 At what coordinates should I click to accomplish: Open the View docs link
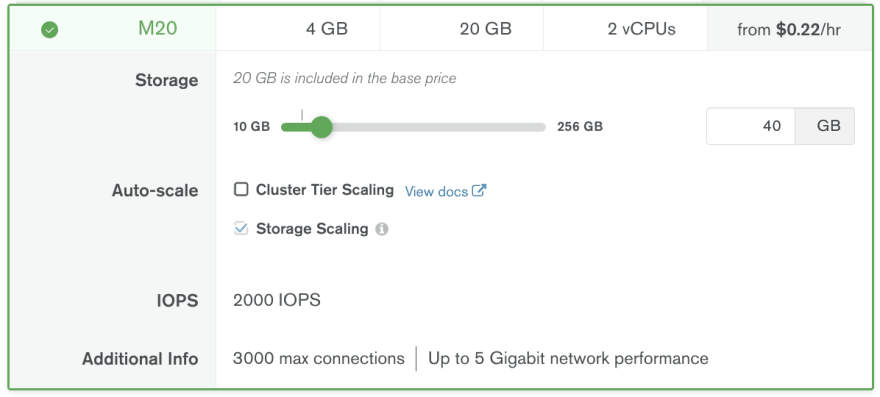(437, 191)
